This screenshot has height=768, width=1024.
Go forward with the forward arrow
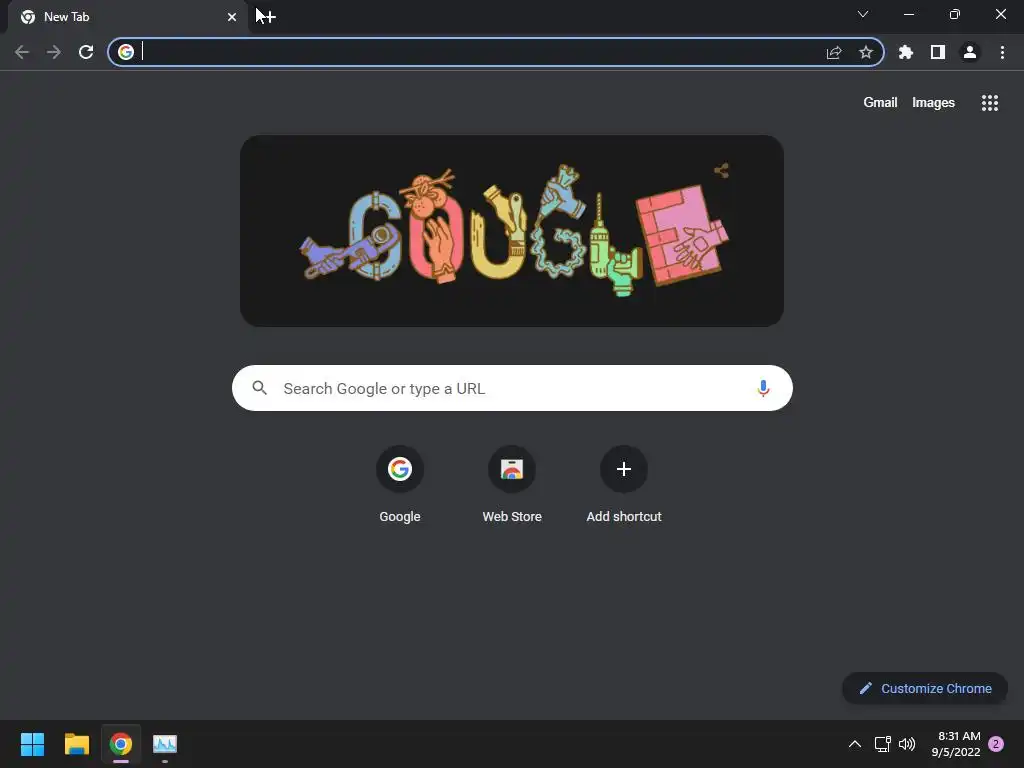pyautogui.click(x=54, y=52)
